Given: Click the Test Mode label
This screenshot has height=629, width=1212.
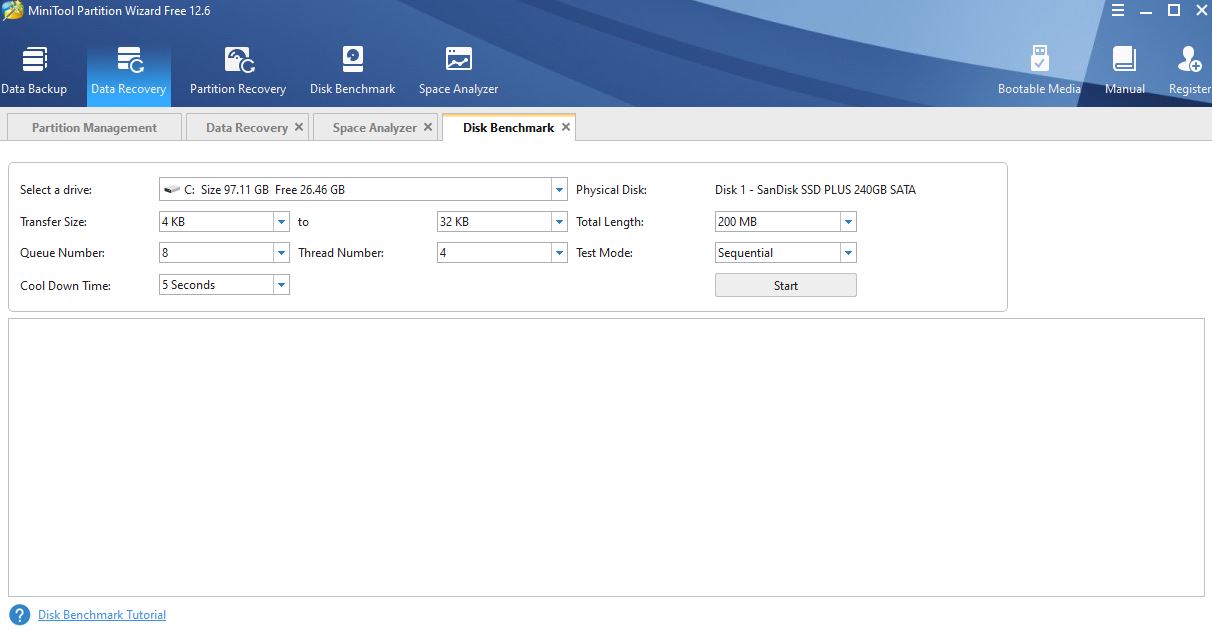Looking at the screenshot, I should click(604, 253).
